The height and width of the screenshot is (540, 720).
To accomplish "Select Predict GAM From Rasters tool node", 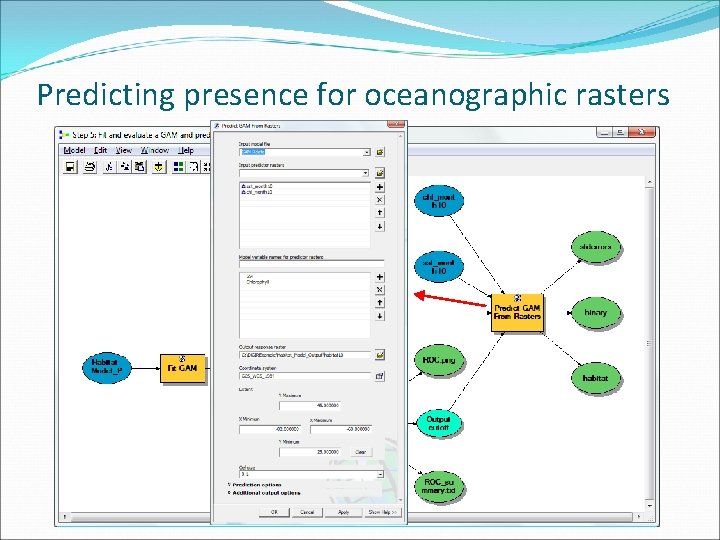I will tap(517, 312).
